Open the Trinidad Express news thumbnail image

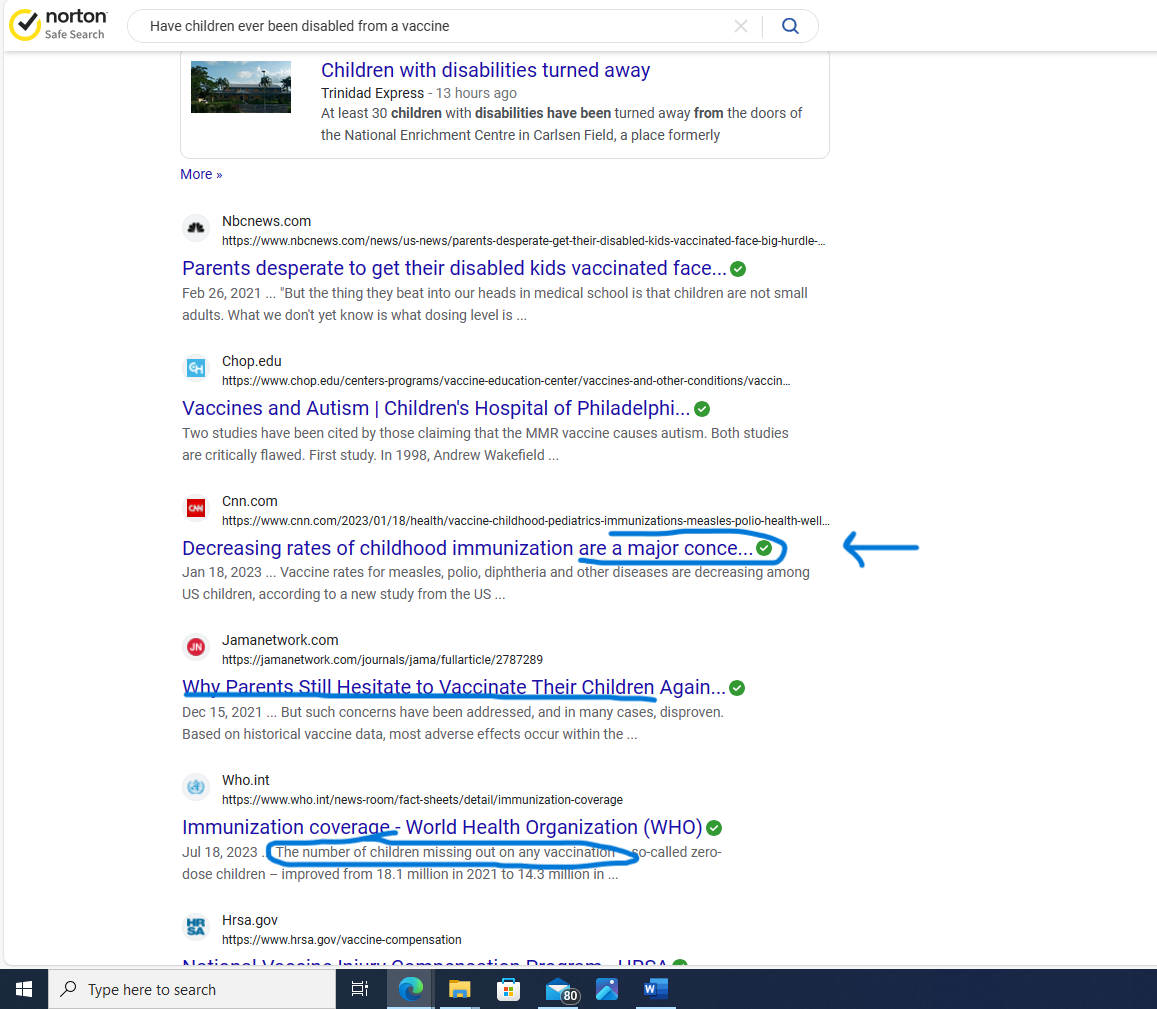(241, 87)
